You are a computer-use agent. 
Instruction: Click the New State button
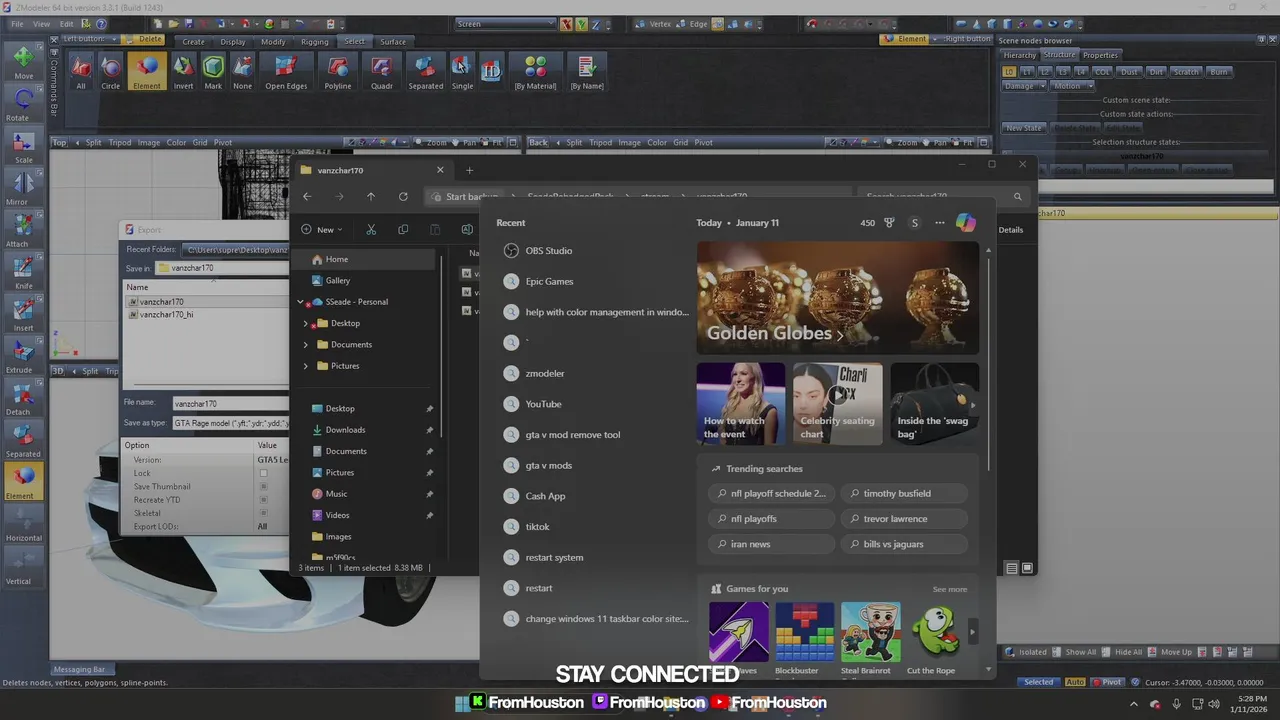point(1024,128)
